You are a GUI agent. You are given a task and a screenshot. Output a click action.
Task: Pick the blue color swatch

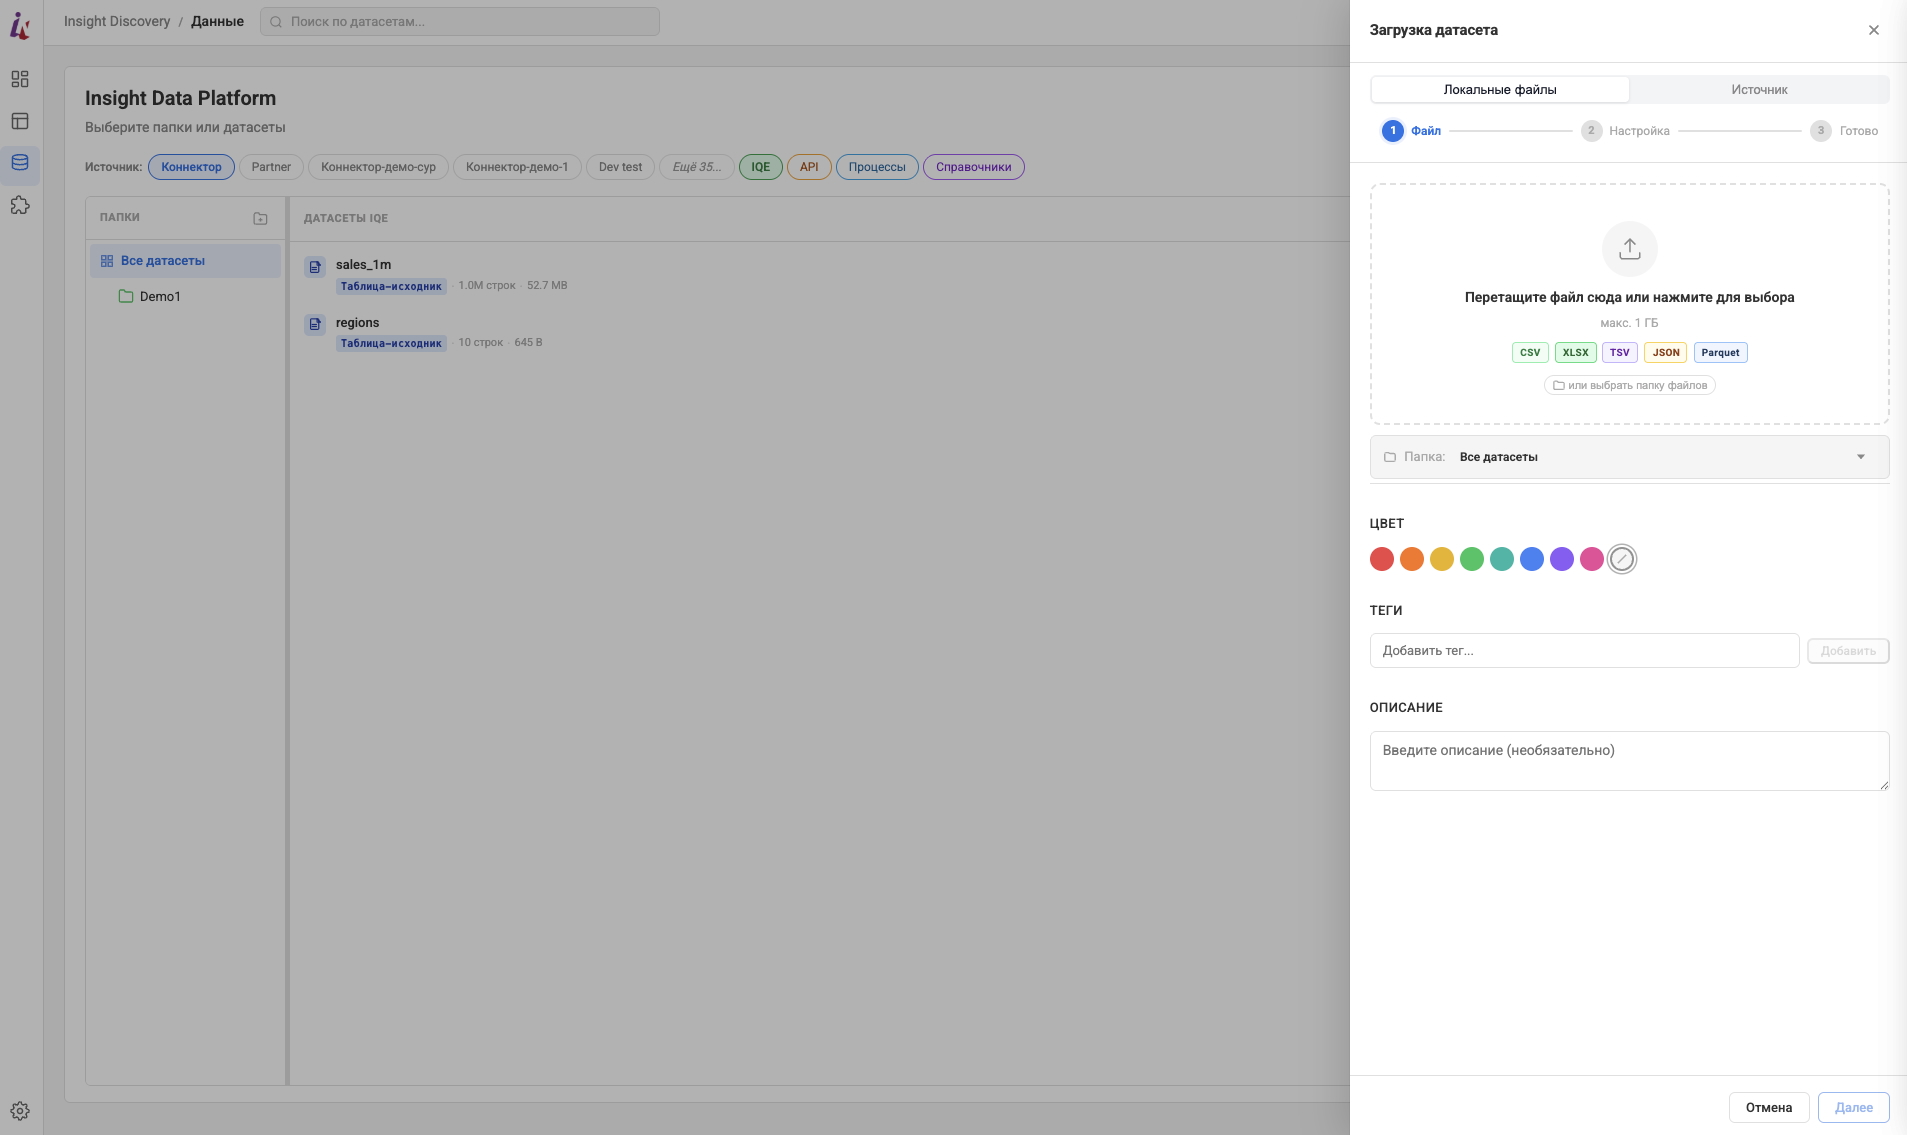(1532, 559)
